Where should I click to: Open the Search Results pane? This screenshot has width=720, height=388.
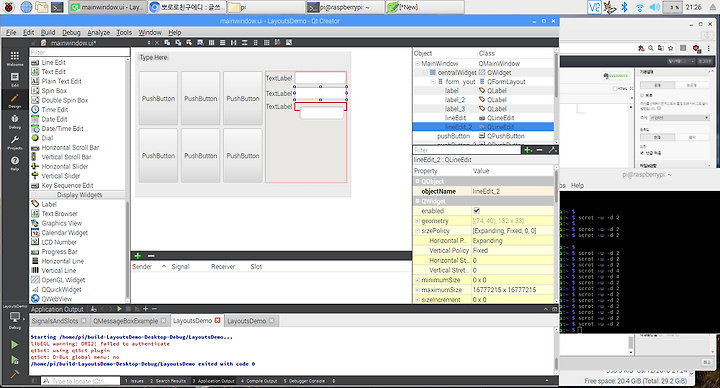point(168,381)
